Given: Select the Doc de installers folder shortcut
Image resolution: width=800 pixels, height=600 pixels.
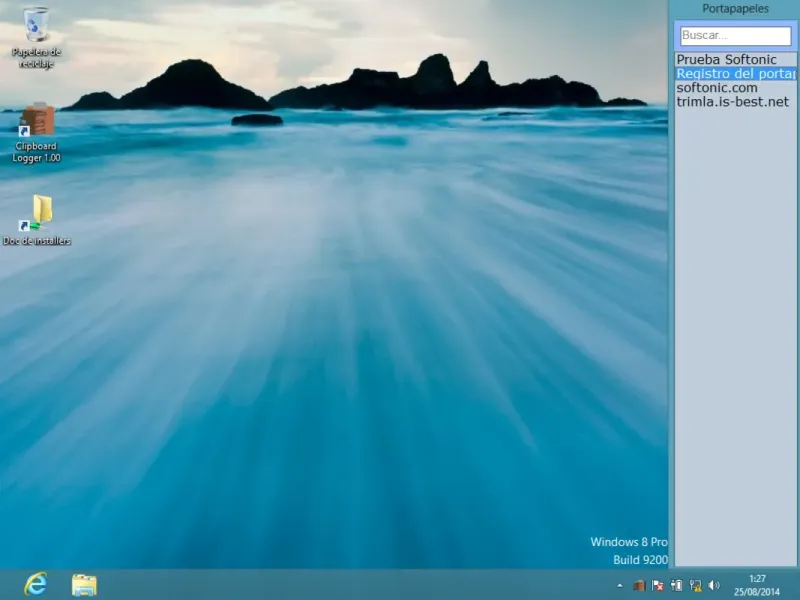Looking at the screenshot, I should coord(38,212).
